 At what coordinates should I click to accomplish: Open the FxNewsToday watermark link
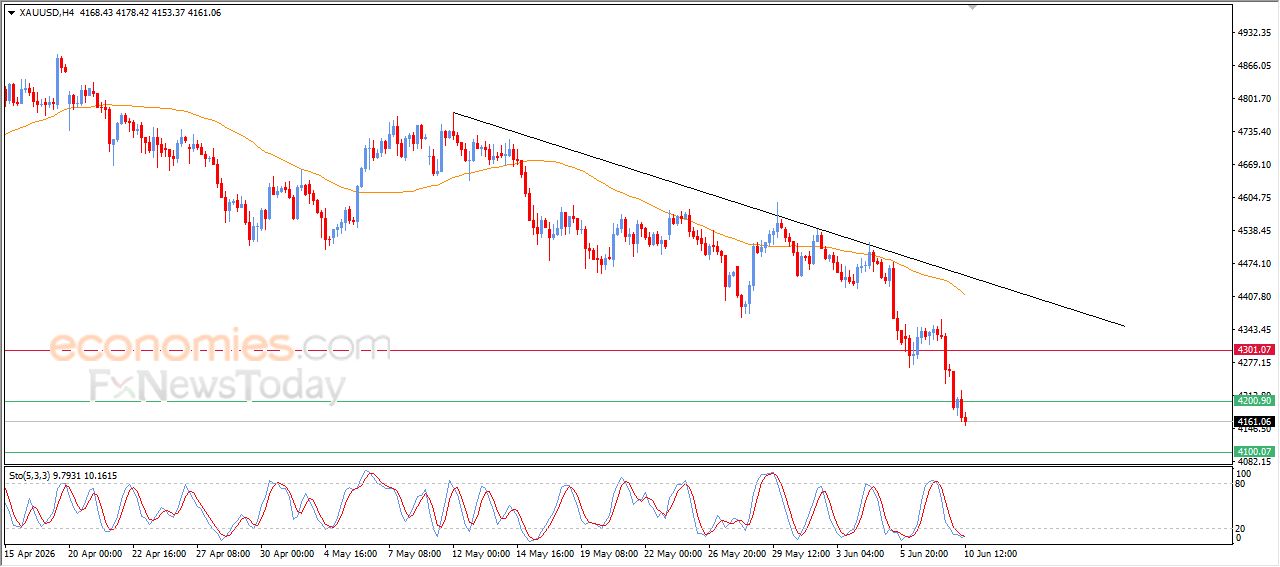coord(218,385)
